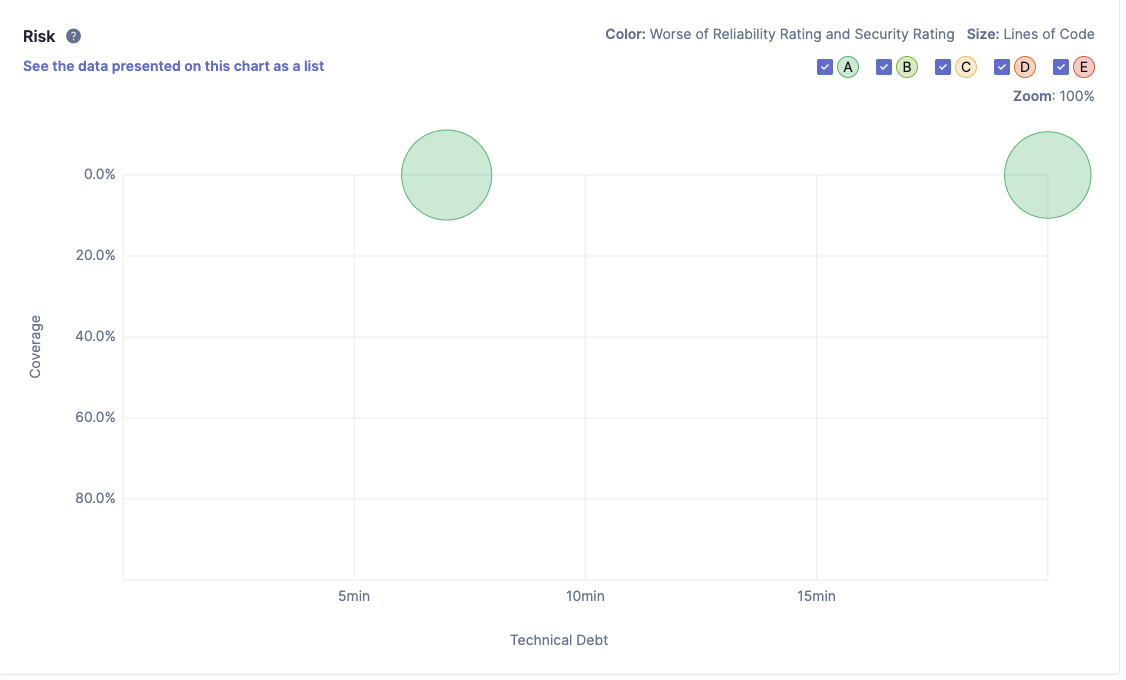Click the yellow C rating badge

(966, 67)
